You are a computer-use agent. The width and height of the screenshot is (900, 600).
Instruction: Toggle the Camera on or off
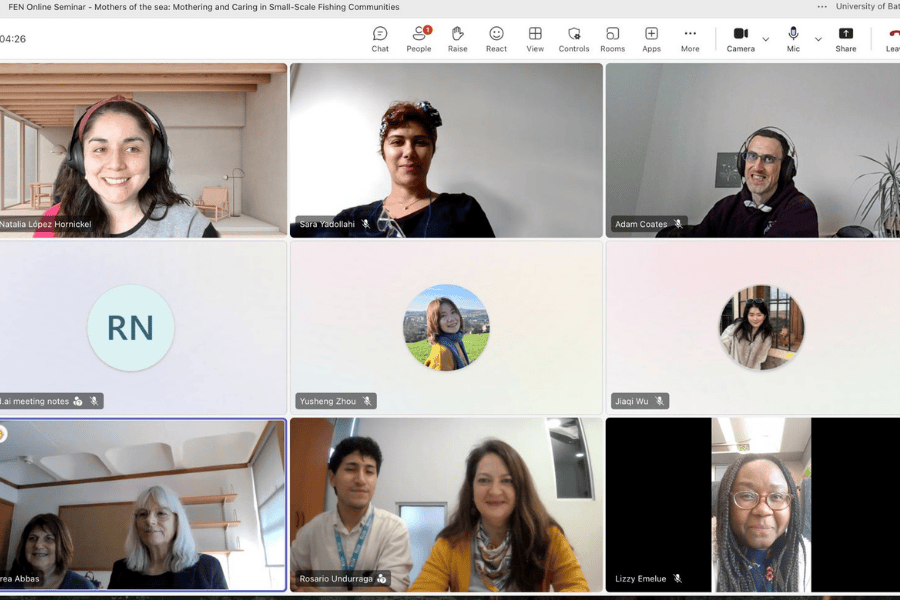click(741, 38)
